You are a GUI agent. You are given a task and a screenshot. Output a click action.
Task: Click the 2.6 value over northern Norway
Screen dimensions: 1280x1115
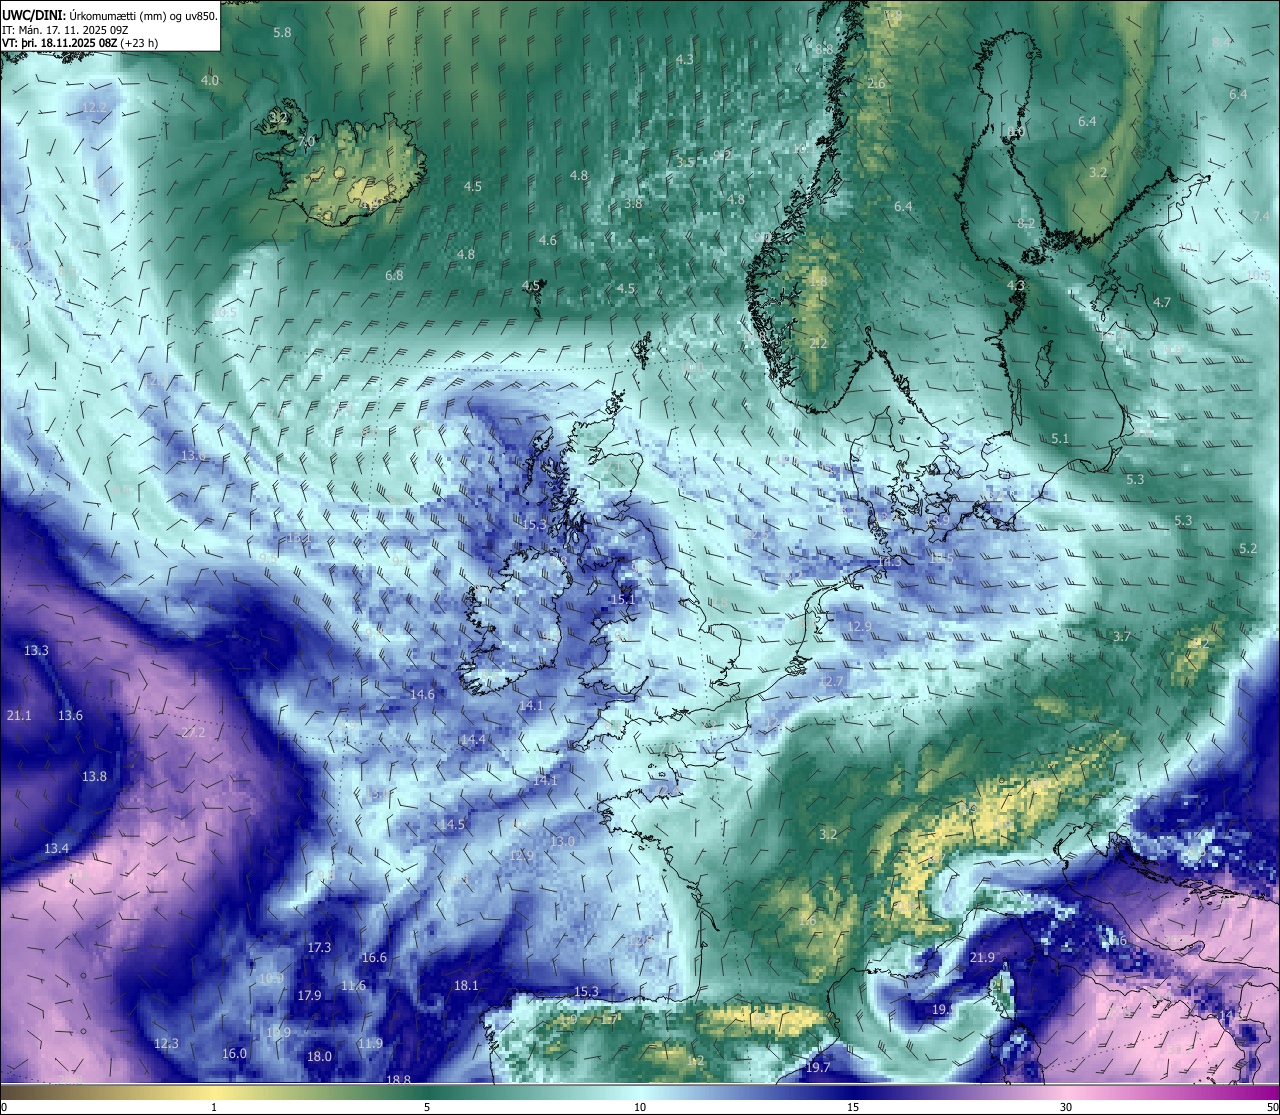pos(877,83)
